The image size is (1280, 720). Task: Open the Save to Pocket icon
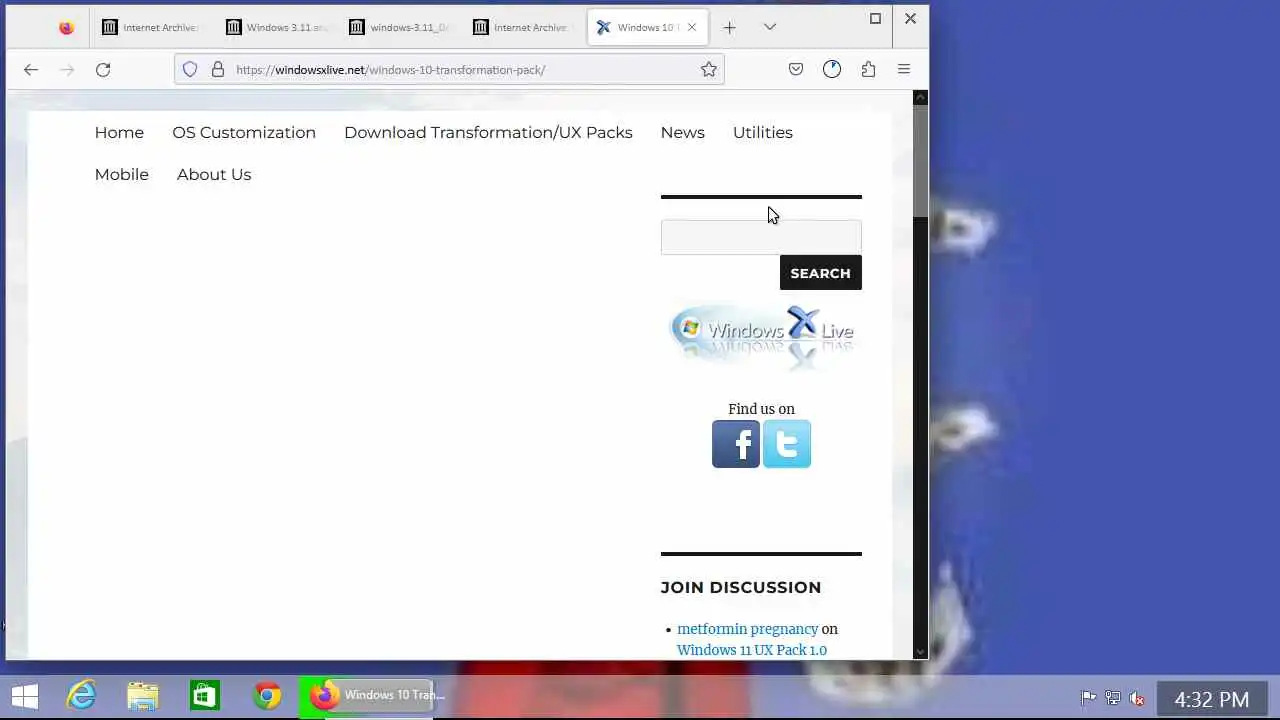click(796, 69)
